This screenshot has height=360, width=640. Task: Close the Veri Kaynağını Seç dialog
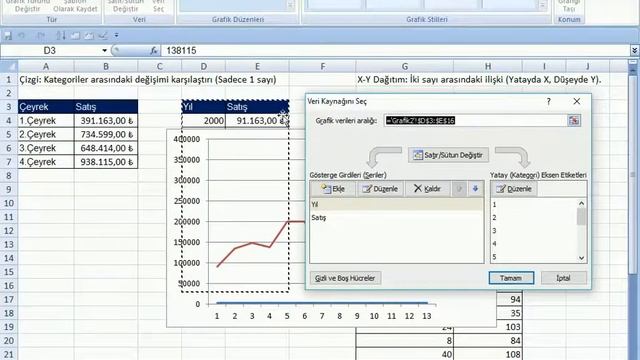pos(576,101)
